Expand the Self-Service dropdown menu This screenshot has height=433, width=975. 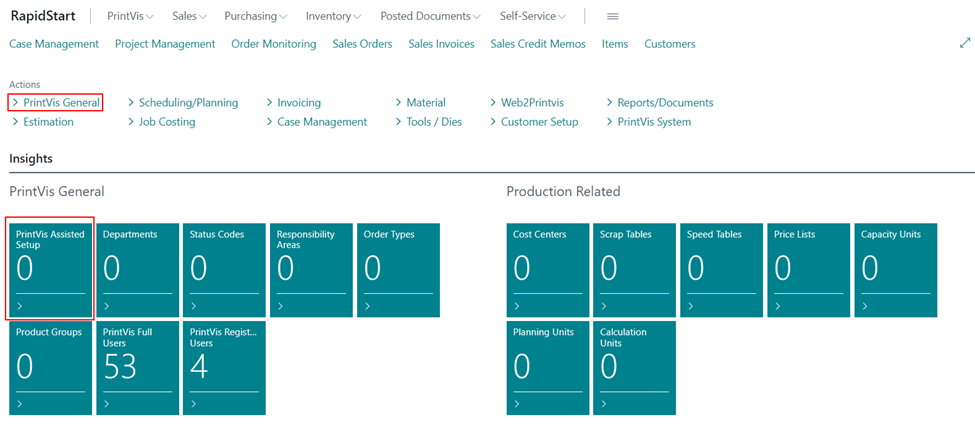point(533,16)
